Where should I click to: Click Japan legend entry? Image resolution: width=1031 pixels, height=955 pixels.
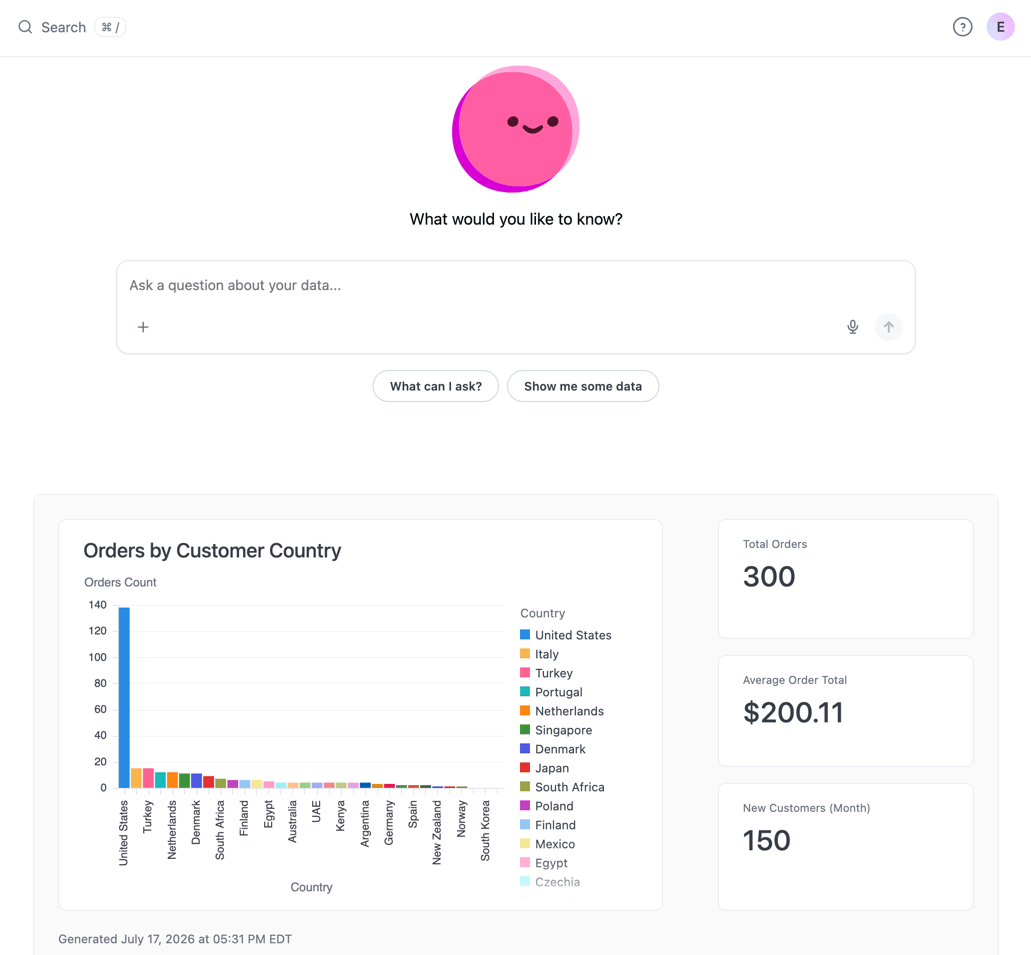click(x=544, y=768)
